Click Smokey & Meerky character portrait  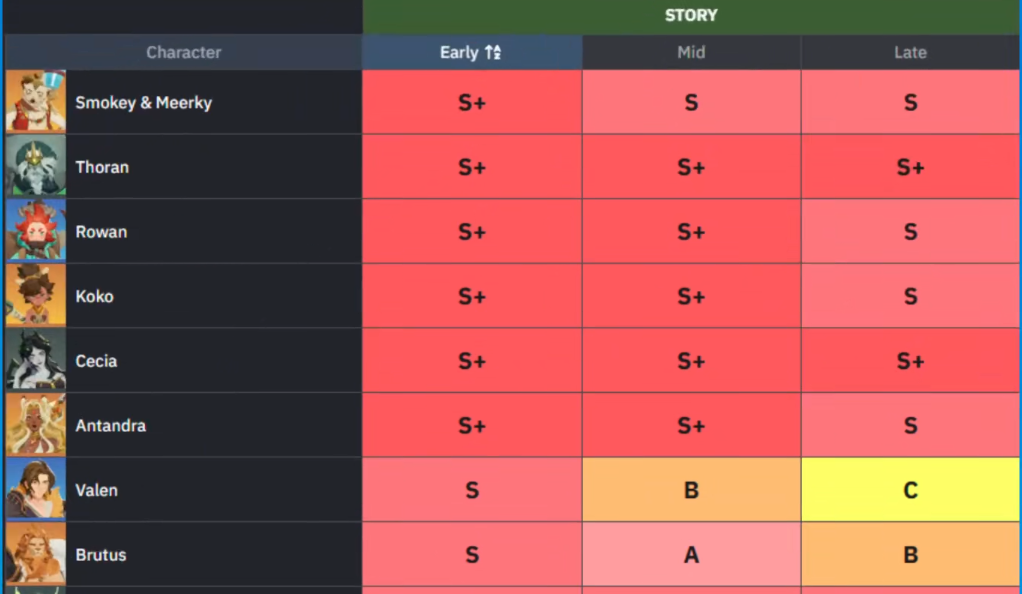click(x=36, y=102)
